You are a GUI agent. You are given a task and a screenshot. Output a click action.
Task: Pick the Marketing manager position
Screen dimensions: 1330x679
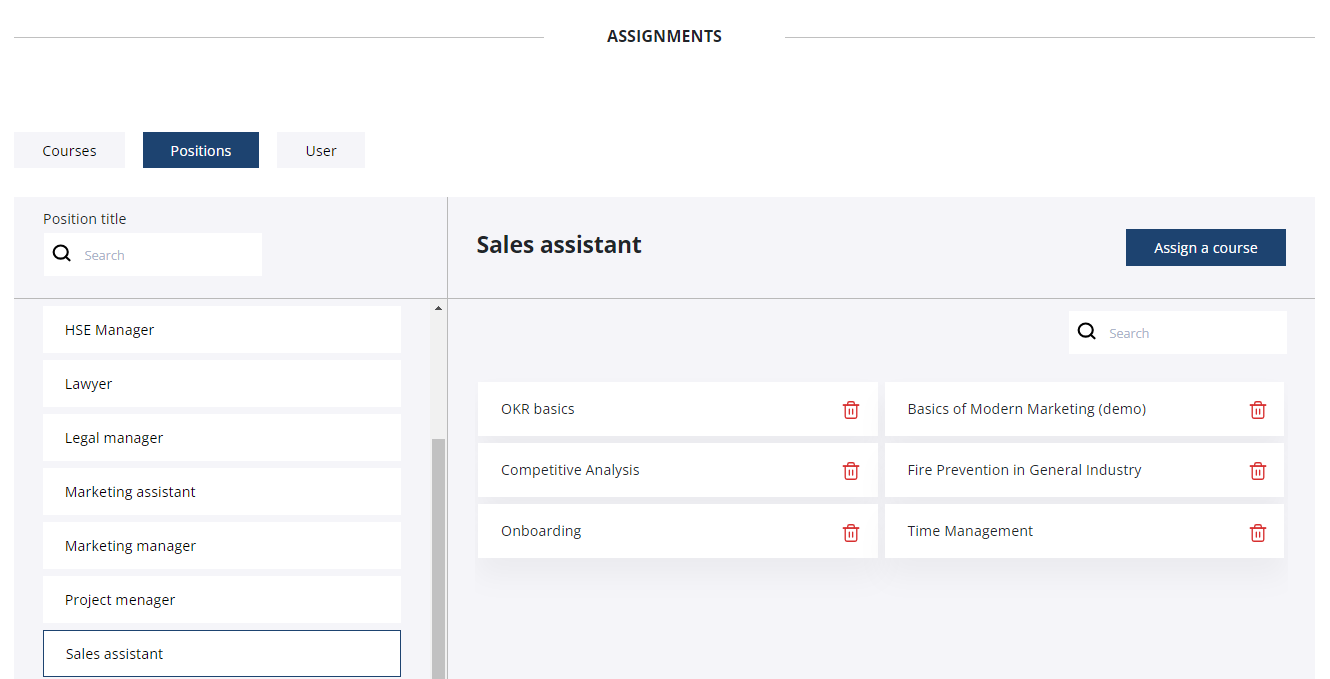tap(221, 546)
